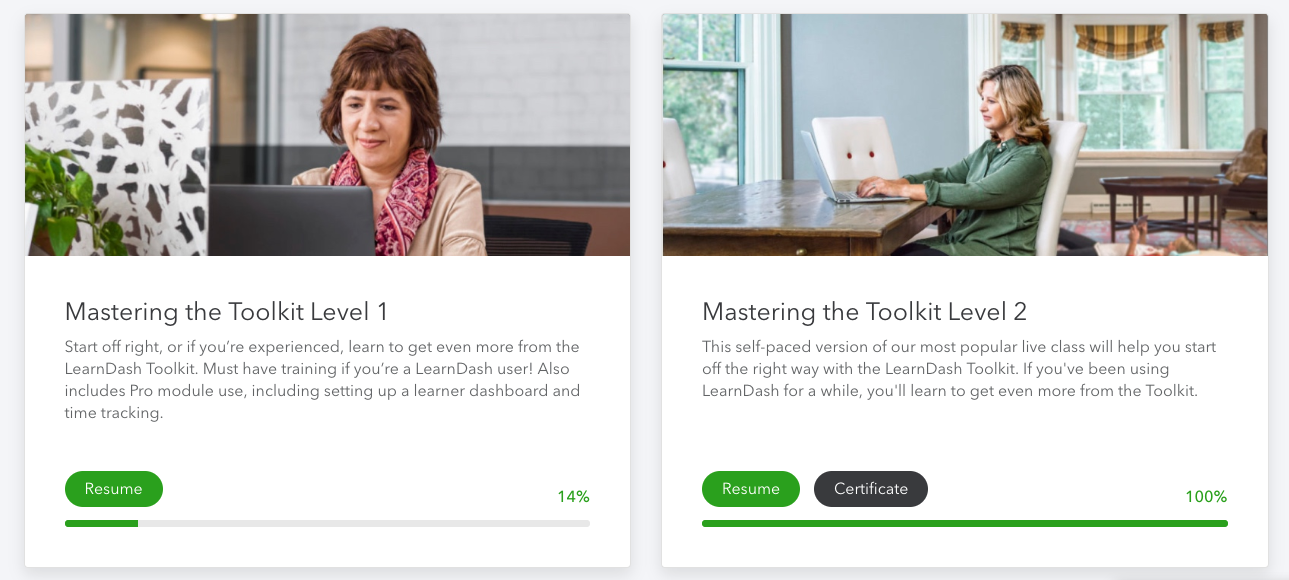Click the Level 2 course thumbnail image

tap(964, 135)
